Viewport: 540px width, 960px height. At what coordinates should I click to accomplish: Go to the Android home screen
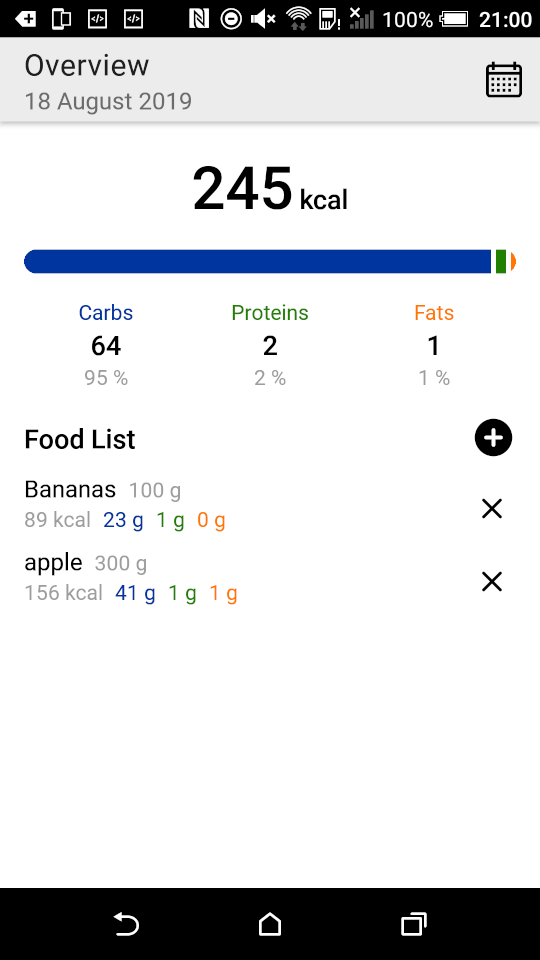click(x=269, y=924)
